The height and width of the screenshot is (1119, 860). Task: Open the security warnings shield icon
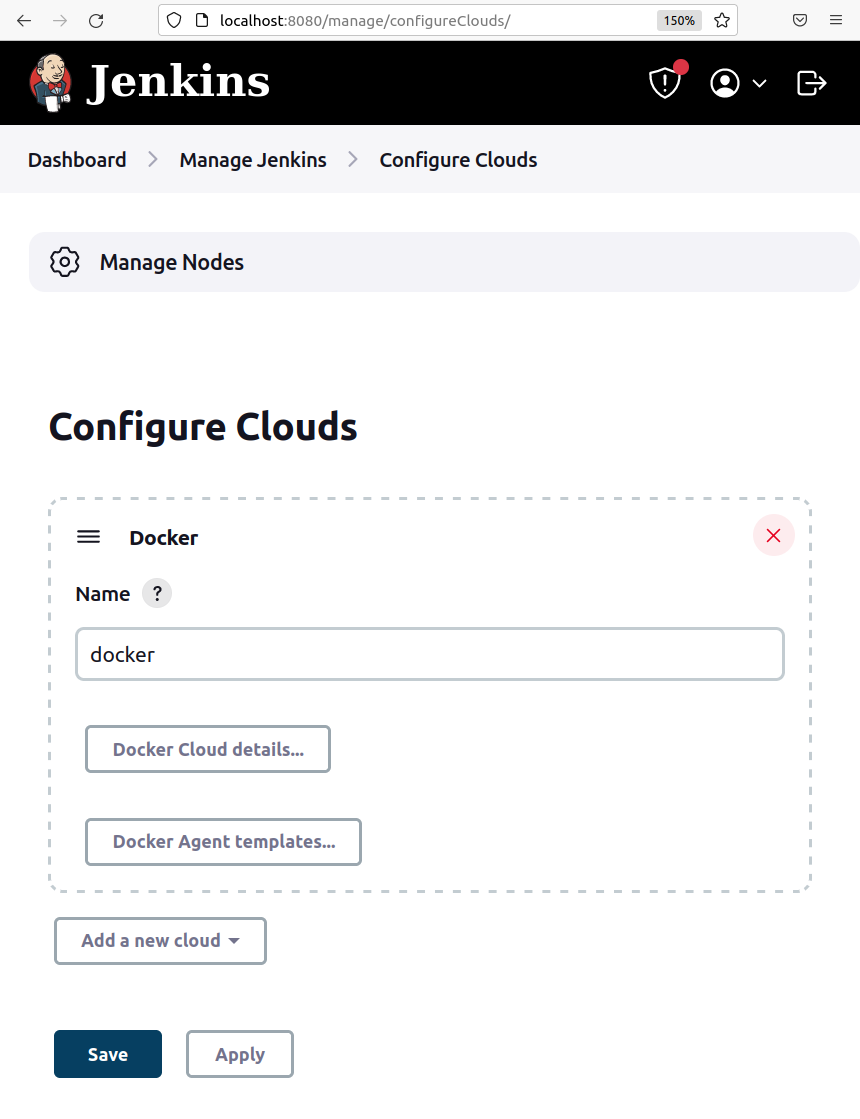click(665, 83)
